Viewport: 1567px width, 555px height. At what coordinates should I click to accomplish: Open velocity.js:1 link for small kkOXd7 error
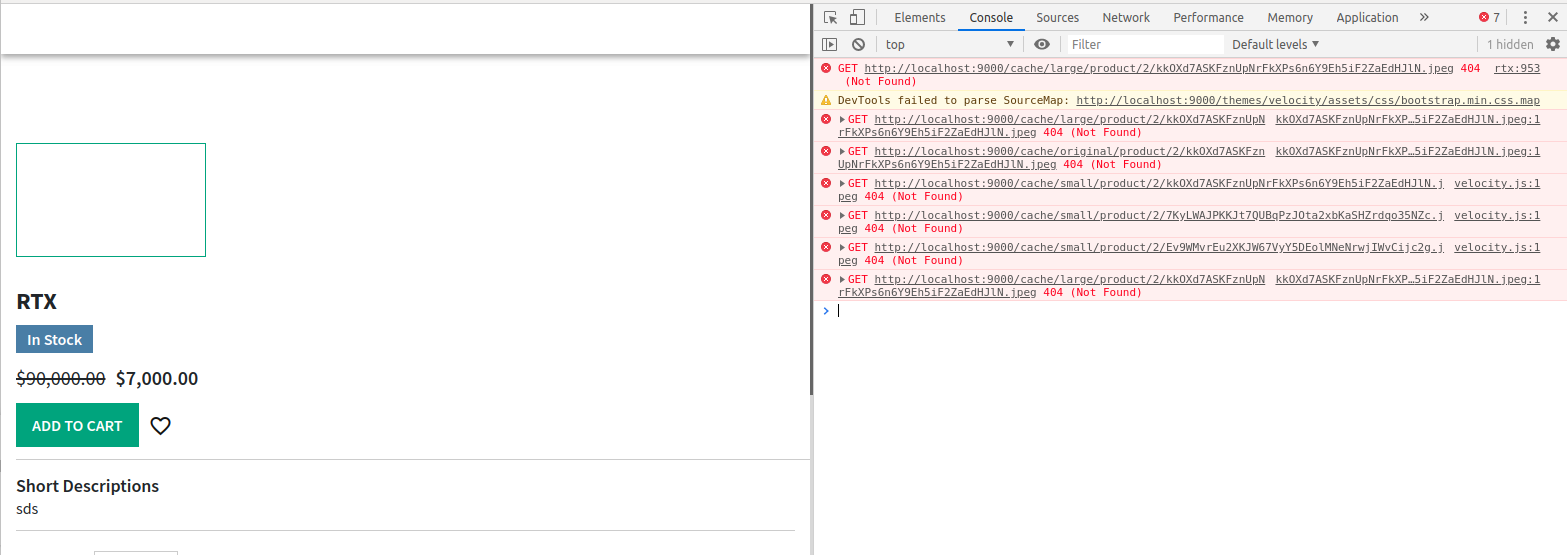tap(1497, 183)
